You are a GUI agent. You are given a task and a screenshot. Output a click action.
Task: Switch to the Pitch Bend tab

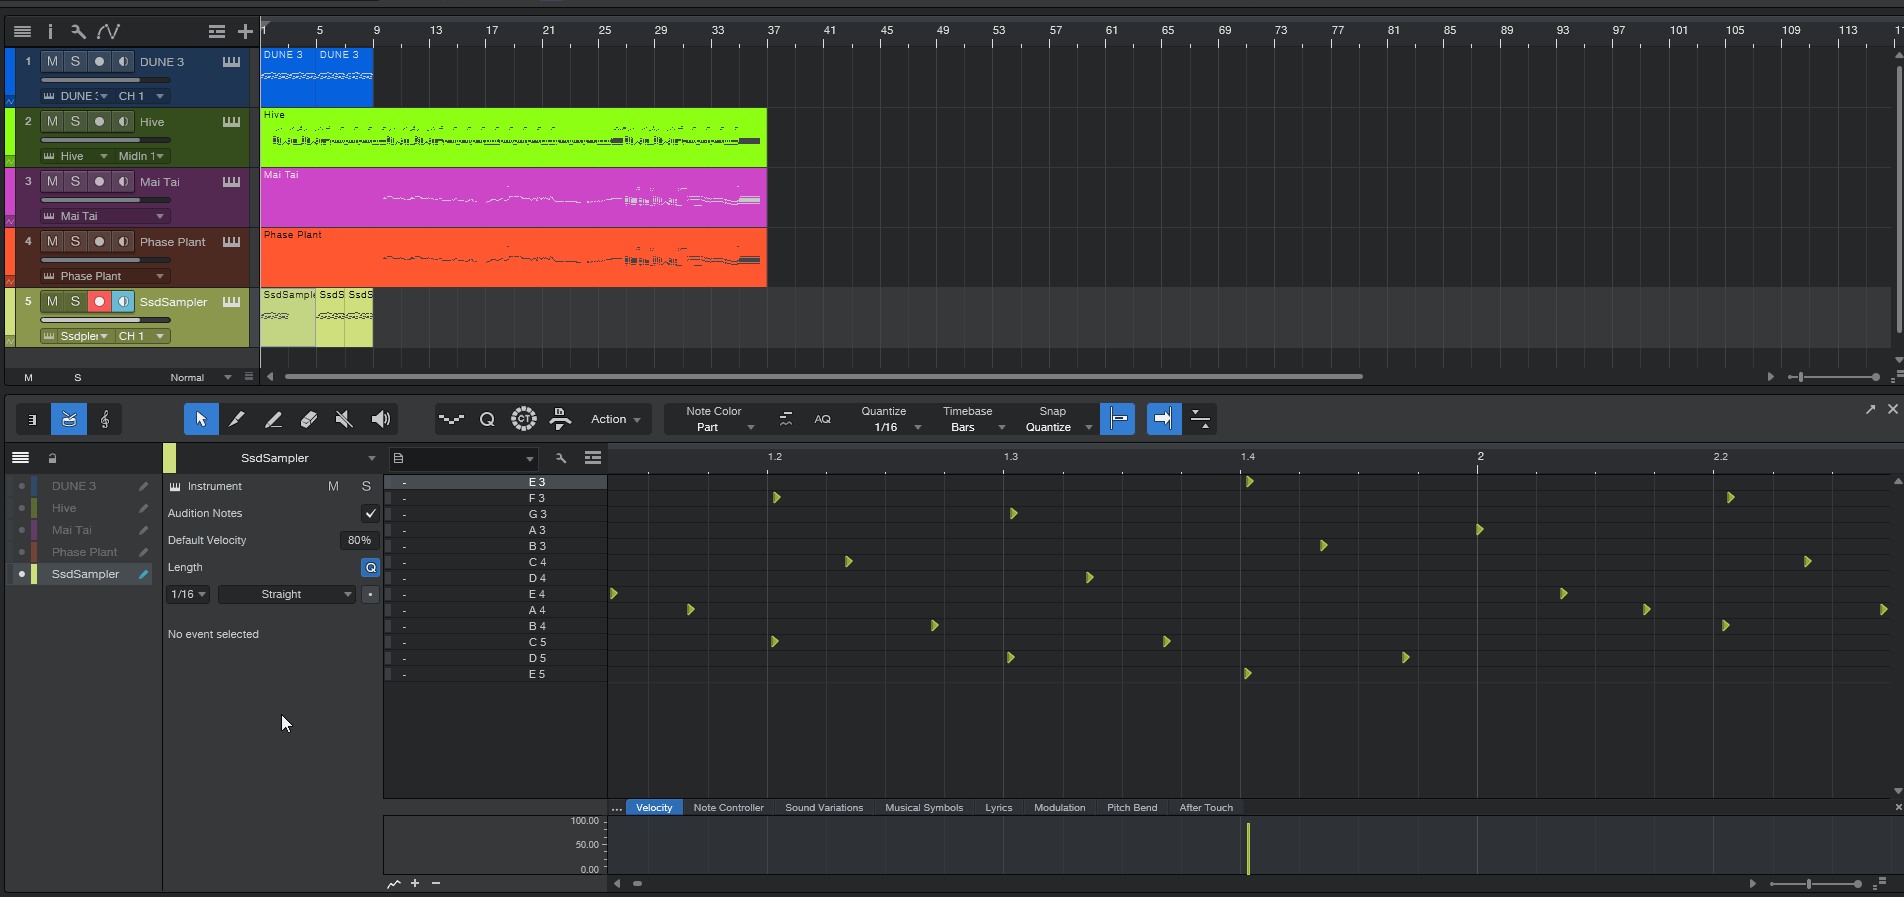(x=1132, y=808)
